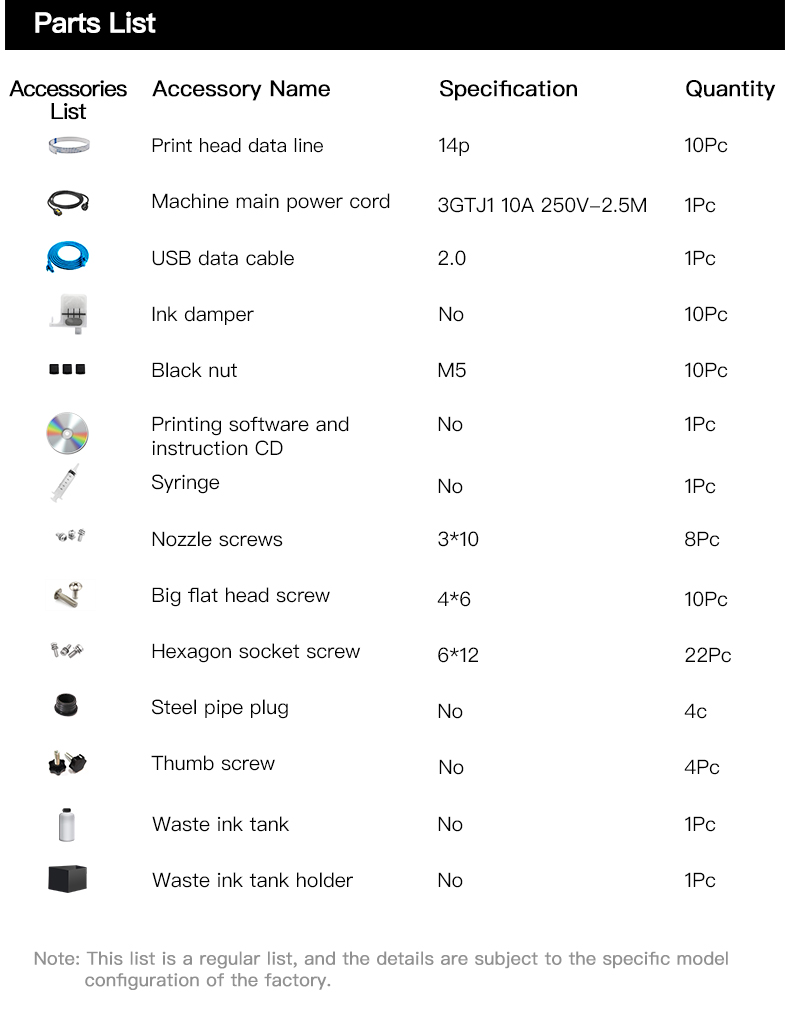This screenshot has height=1035, width=790.
Task: Click the blue USB data cable icon
Action: click(x=68, y=258)
